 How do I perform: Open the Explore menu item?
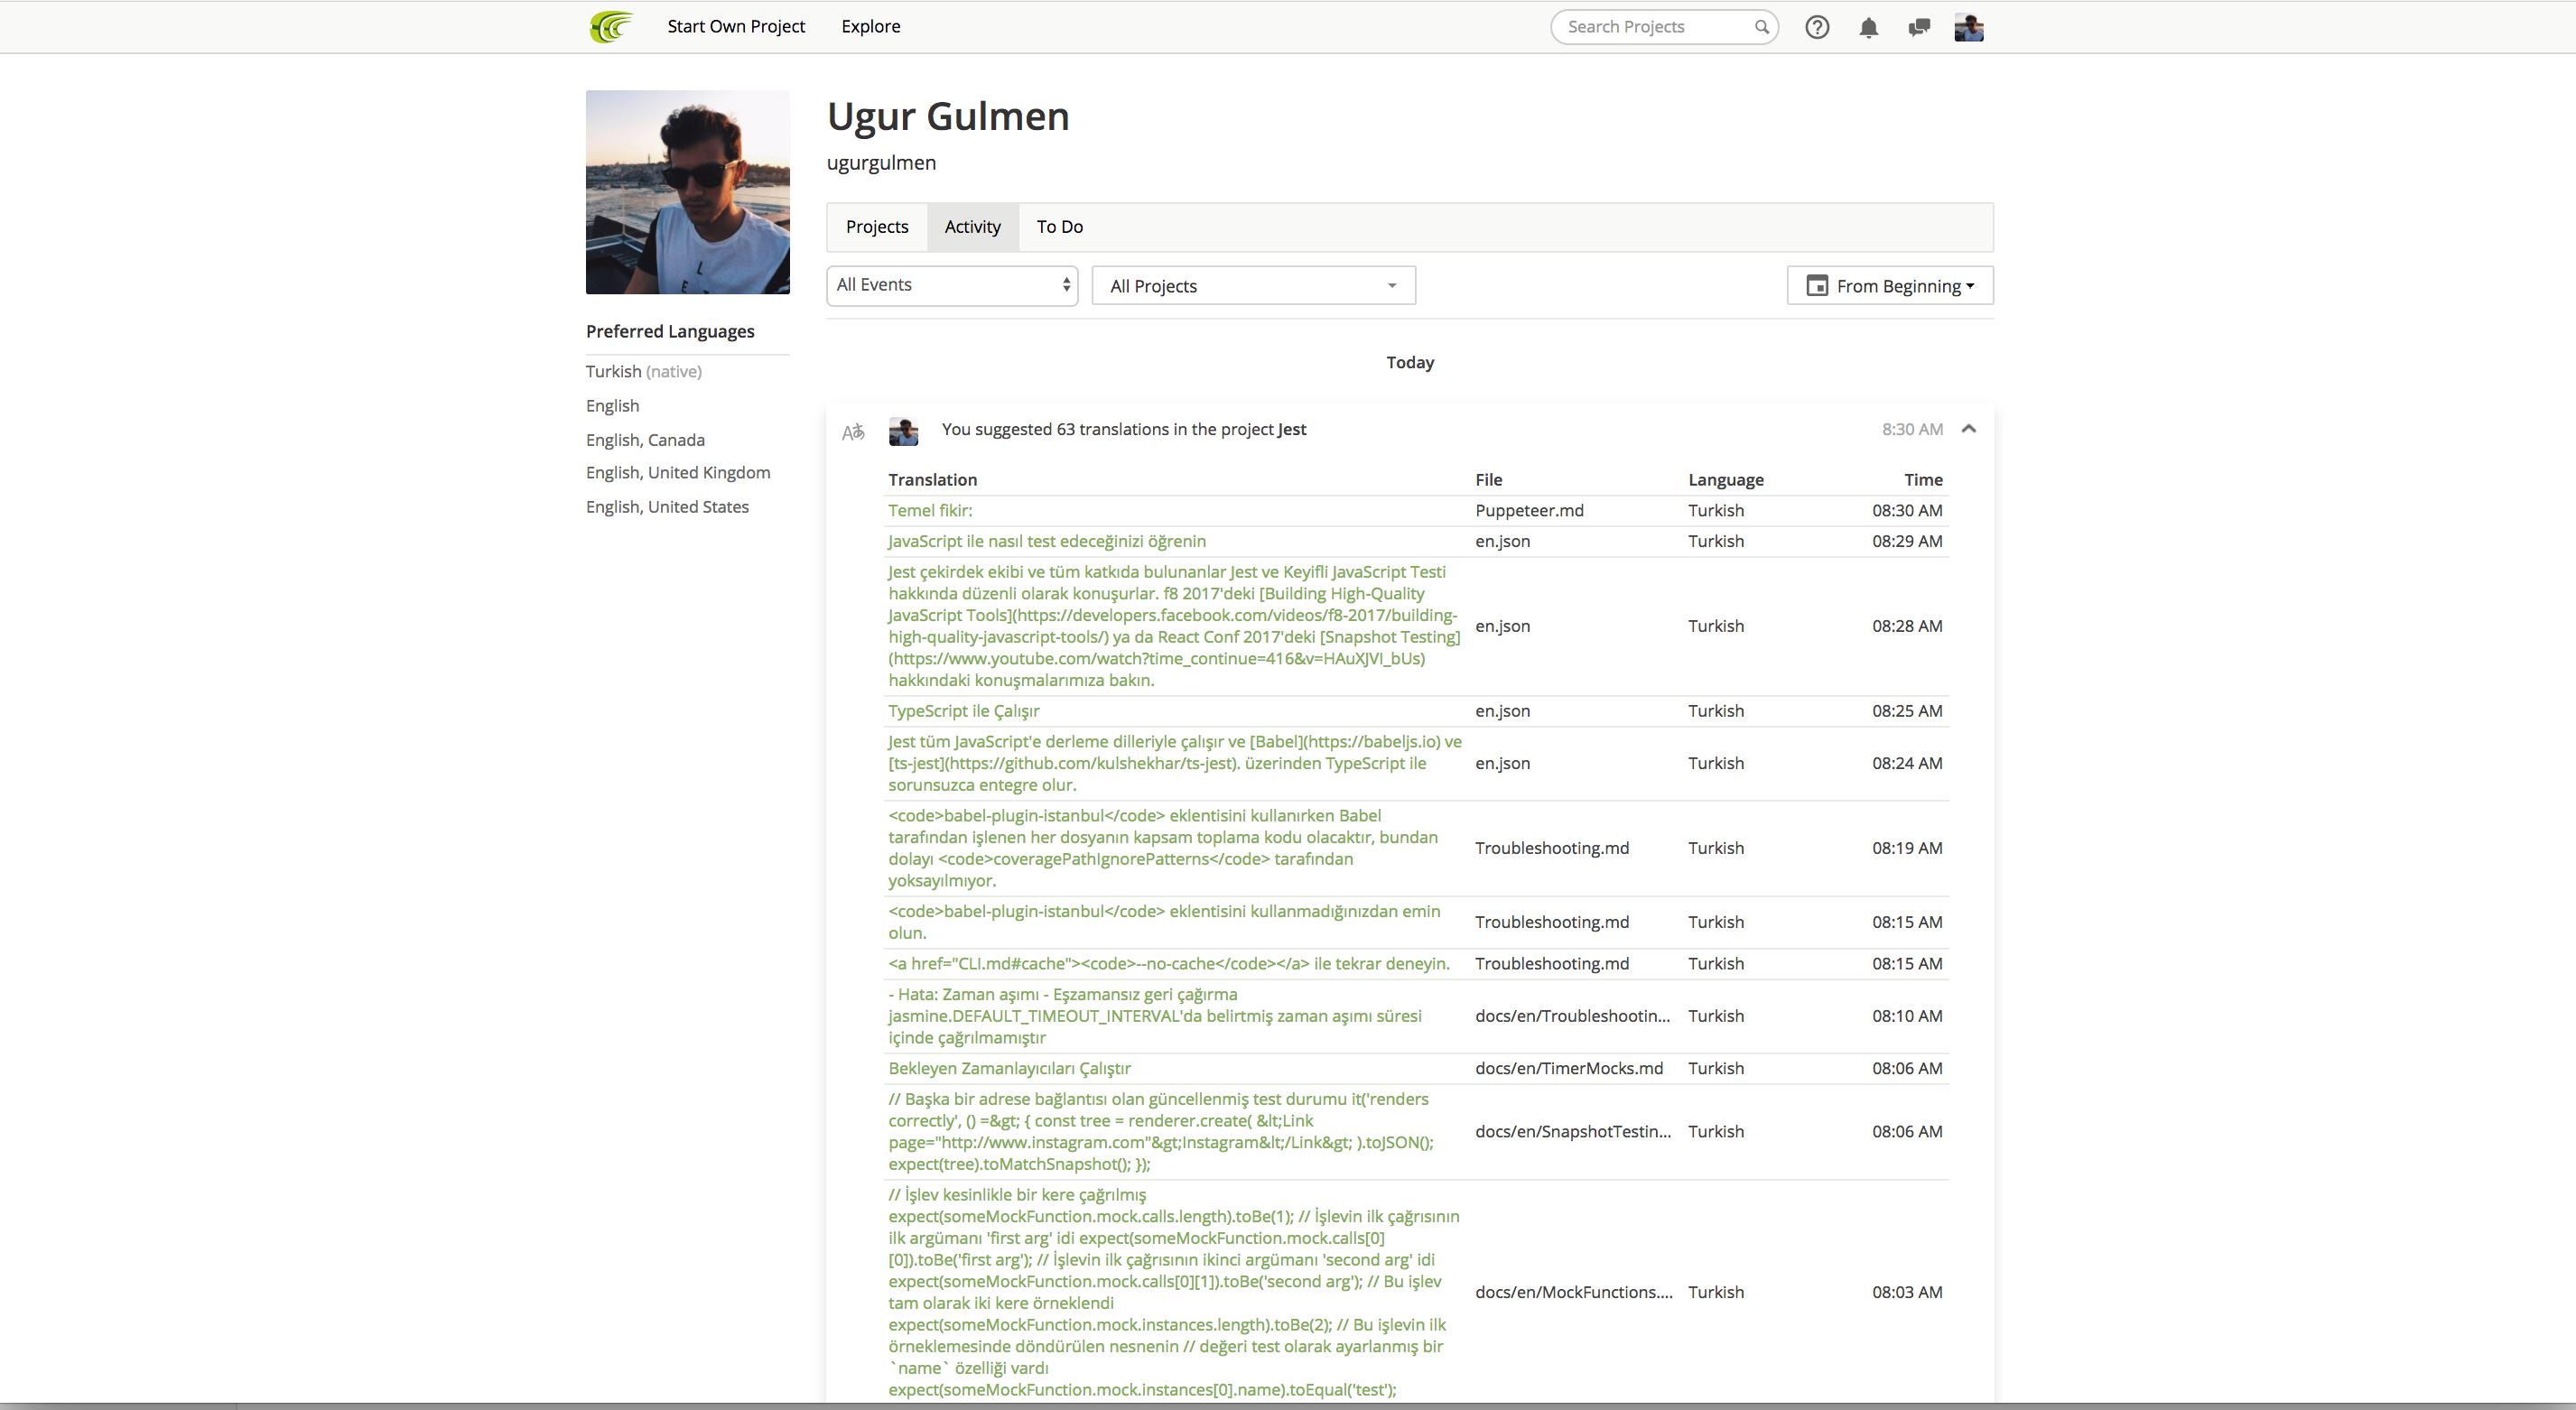click(870, 26)
